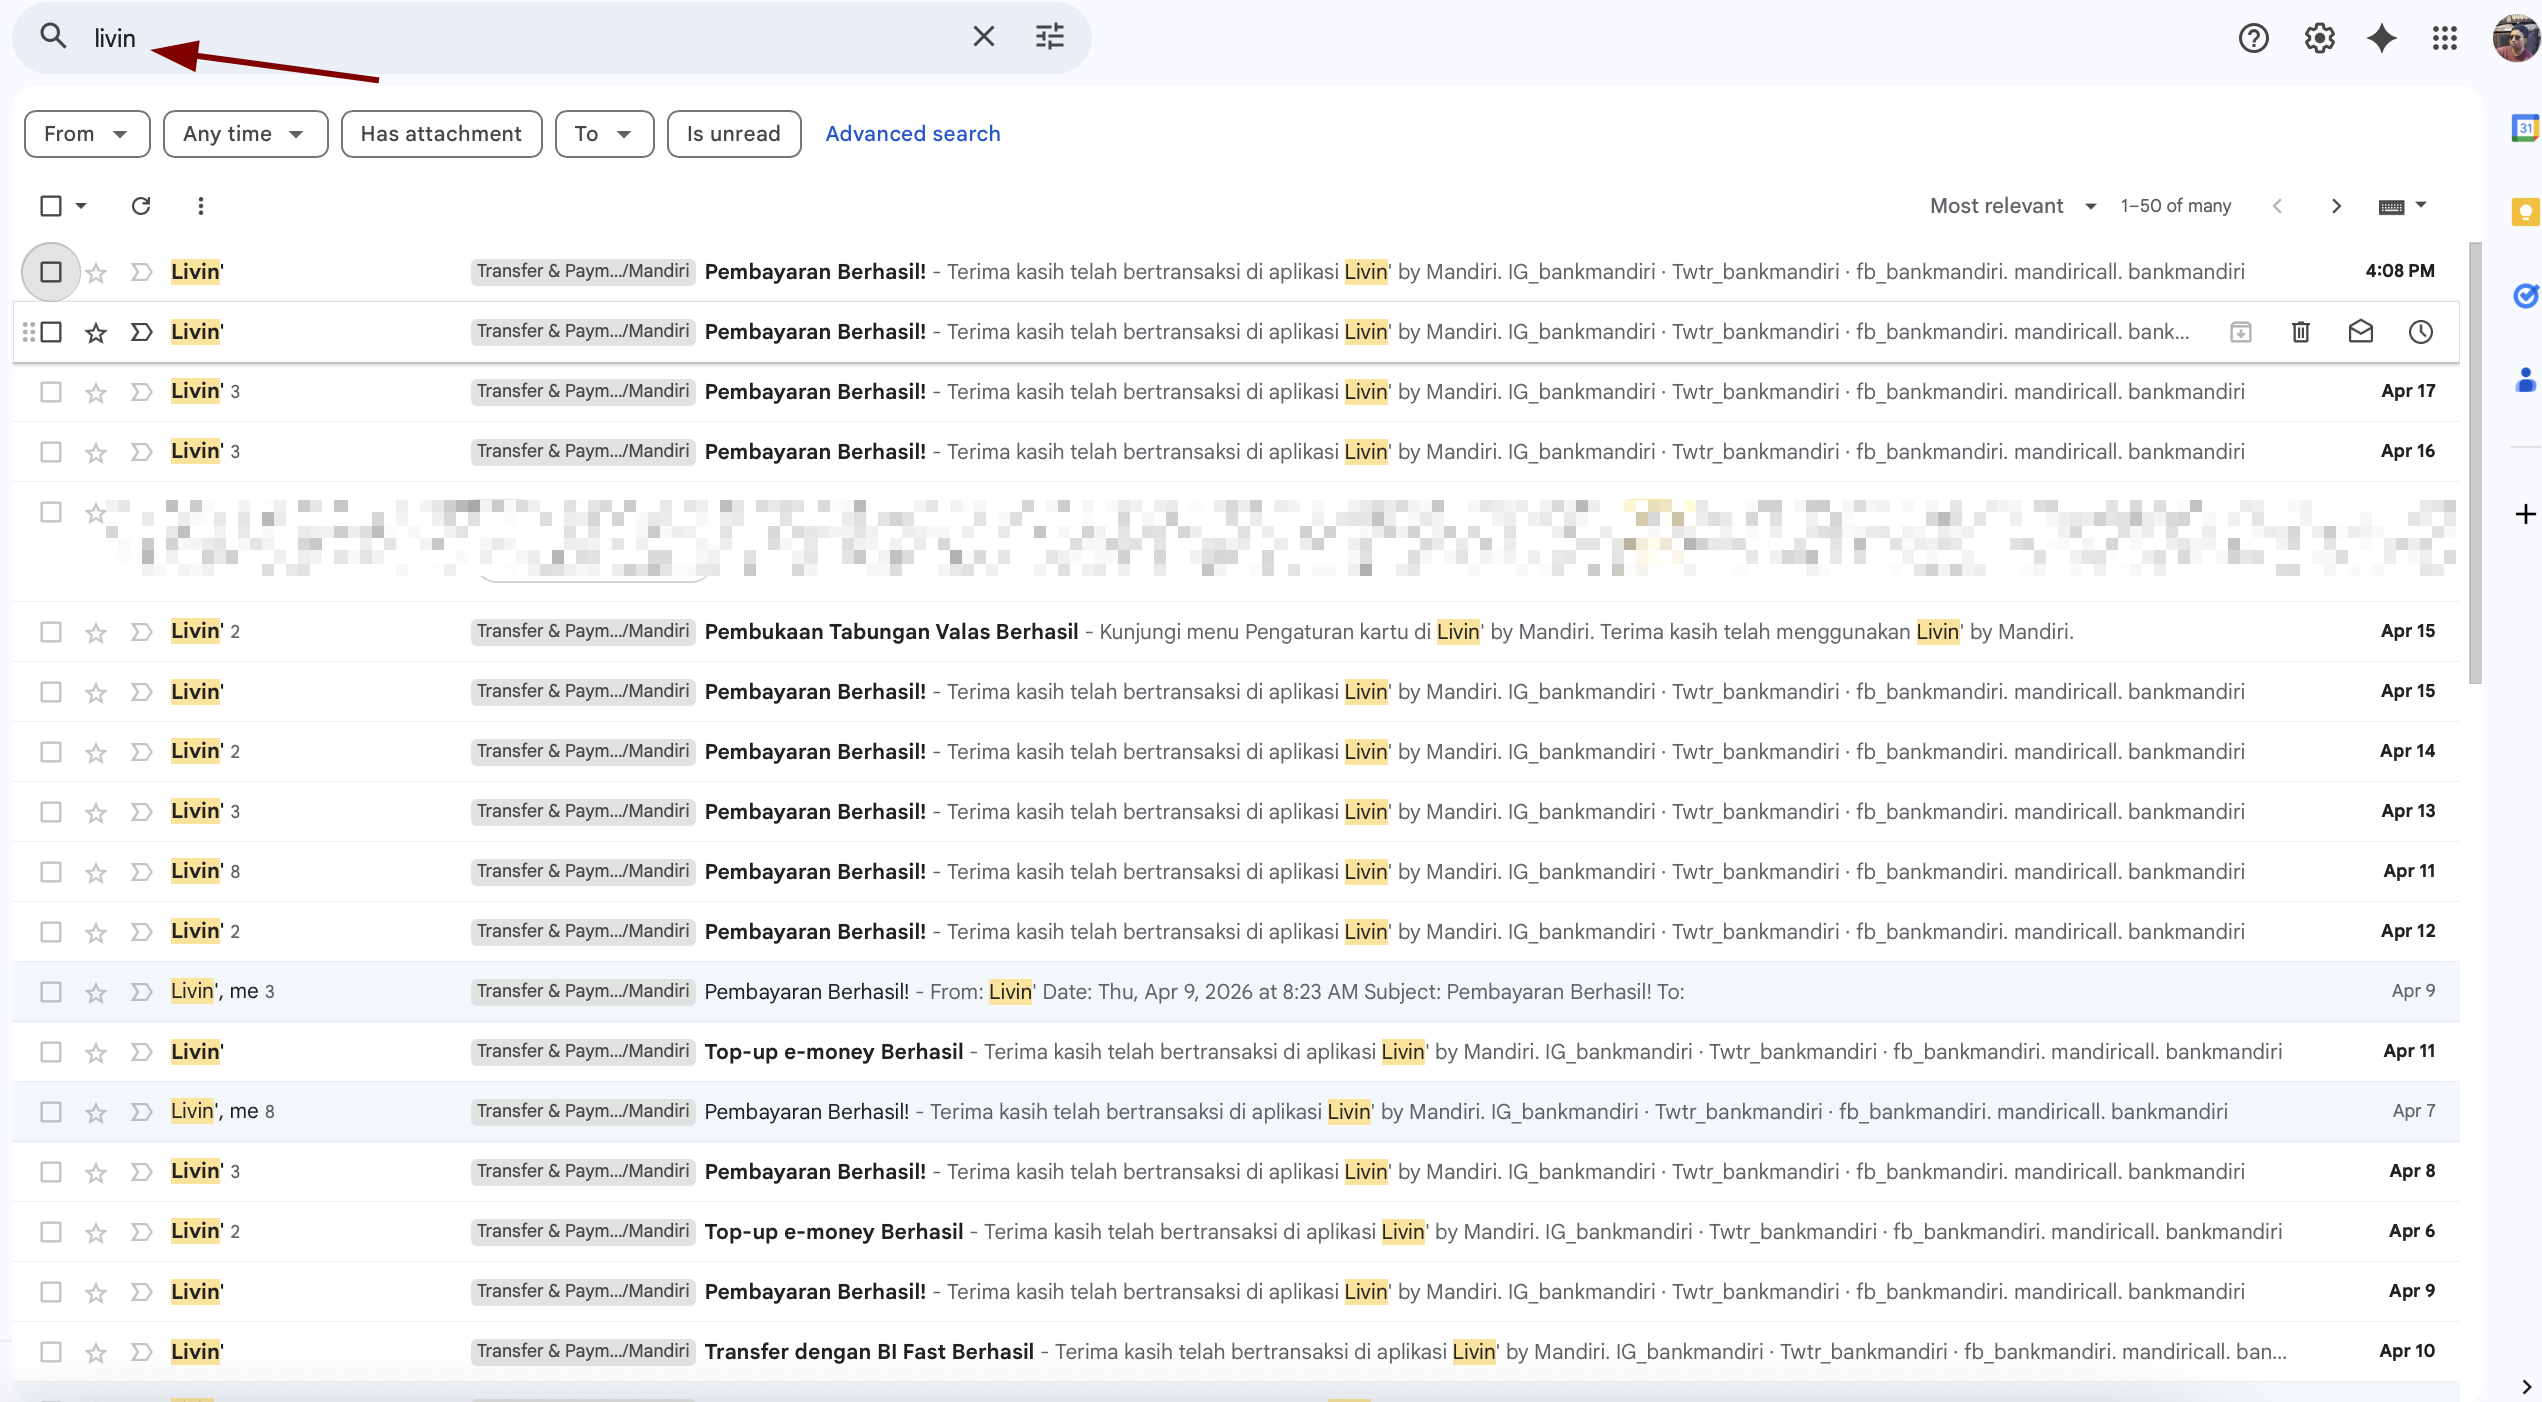This screenshot has width=2542, height=1402.
Task: Toggle Has attachment filter chip
Action: click(441, 134)
